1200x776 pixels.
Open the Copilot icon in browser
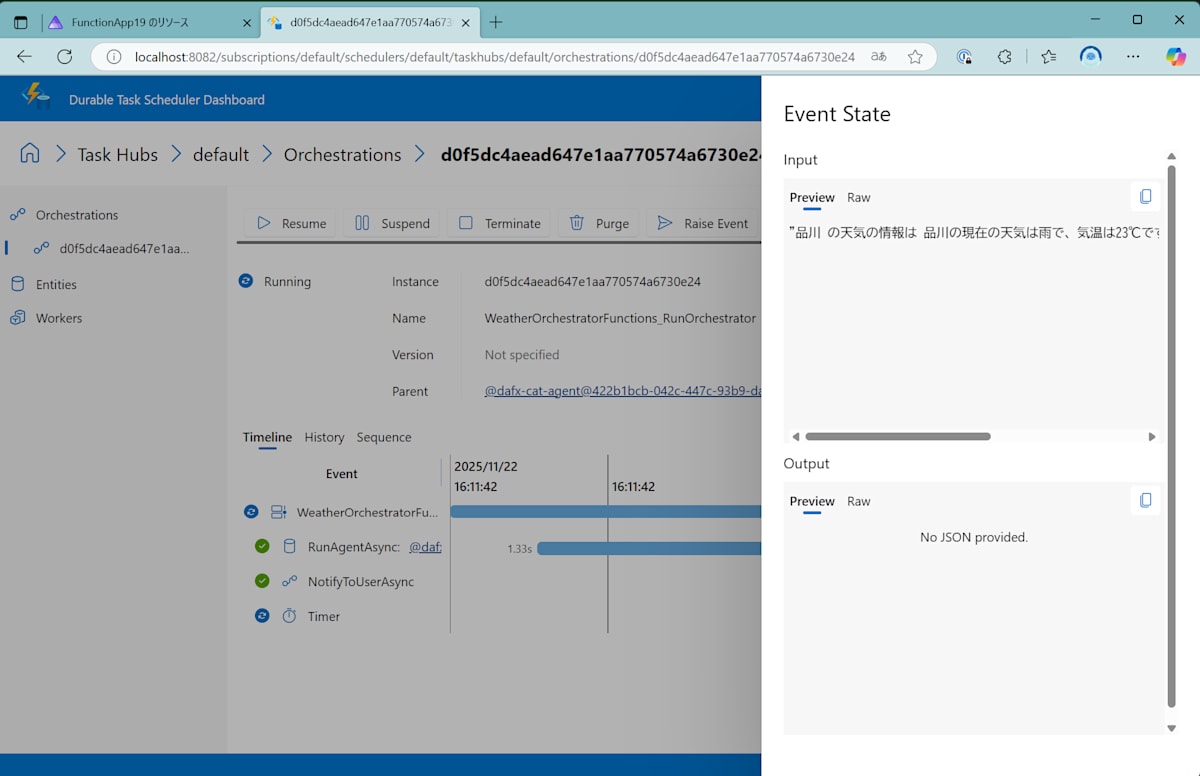click(x=1176, y=57)
